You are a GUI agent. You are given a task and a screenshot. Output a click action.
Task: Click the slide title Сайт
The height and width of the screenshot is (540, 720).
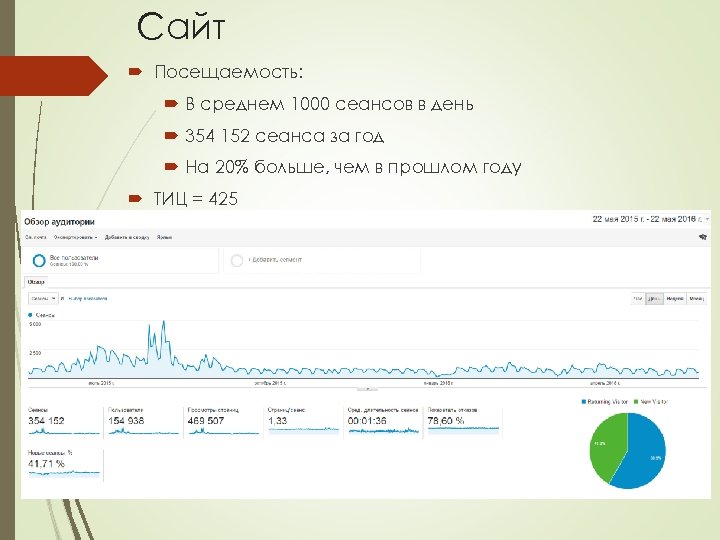(x=181, y=27)
